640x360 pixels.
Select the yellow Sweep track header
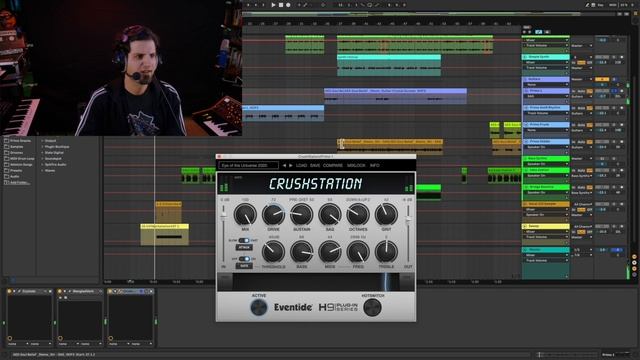tap(546, 226)
